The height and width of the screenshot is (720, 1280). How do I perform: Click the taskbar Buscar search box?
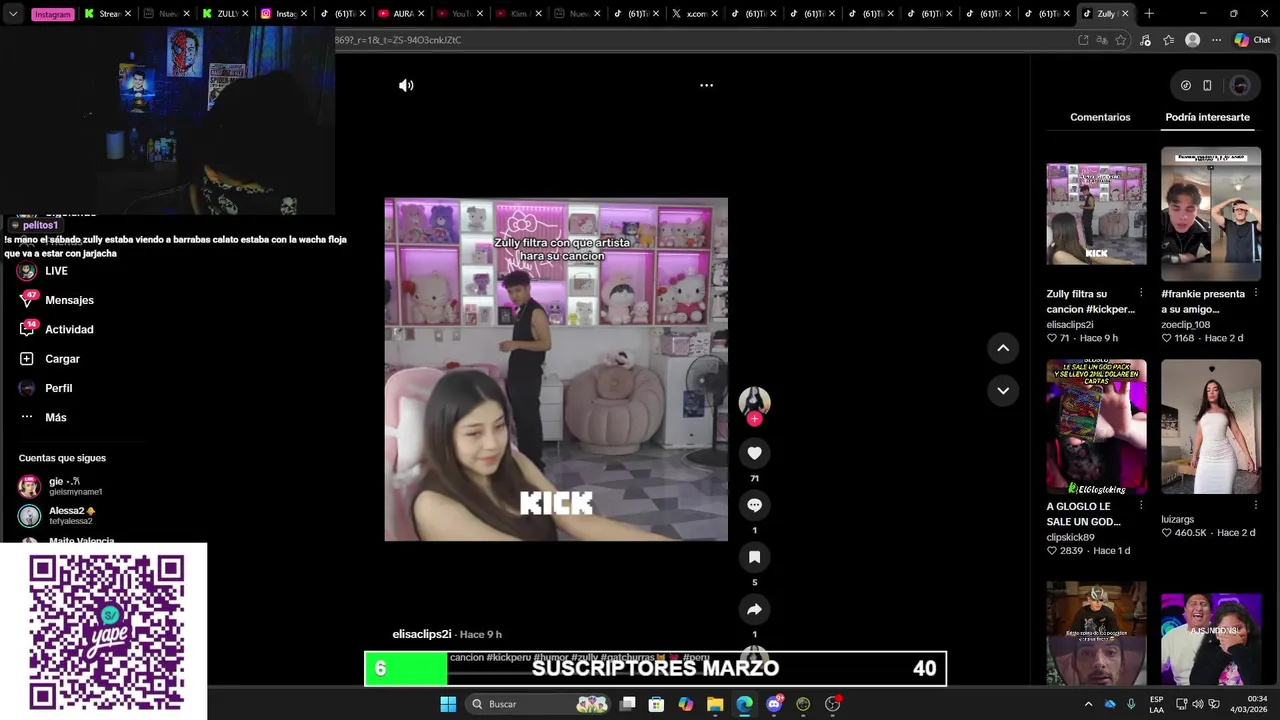(540, 704)
